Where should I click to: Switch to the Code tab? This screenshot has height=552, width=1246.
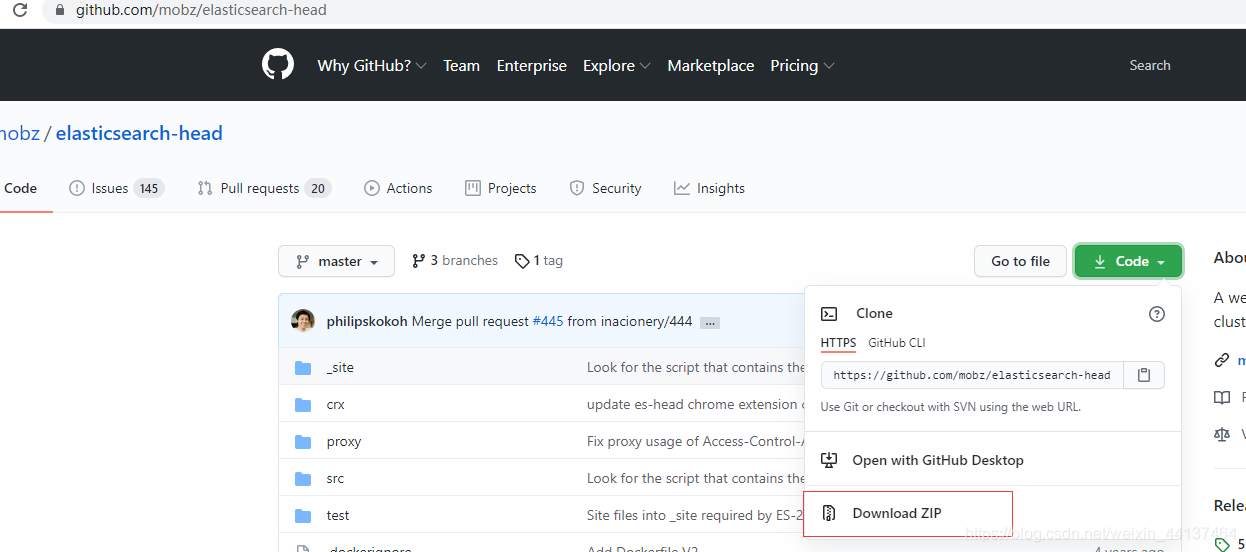[x=20, y=188]
